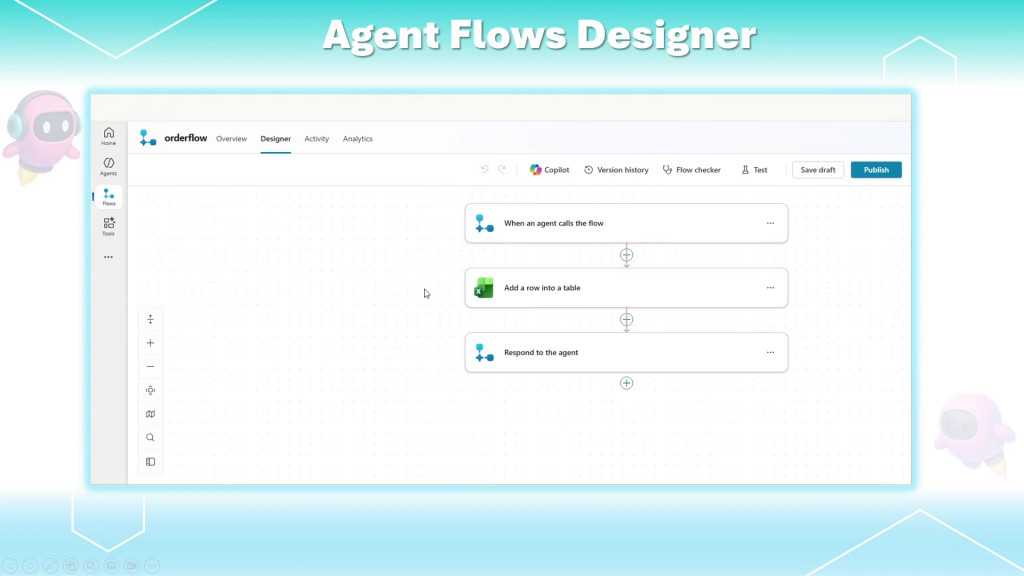Screen dimensions: 1024x576
Task: Start a Test of the flow
Action: click(754, 170)
